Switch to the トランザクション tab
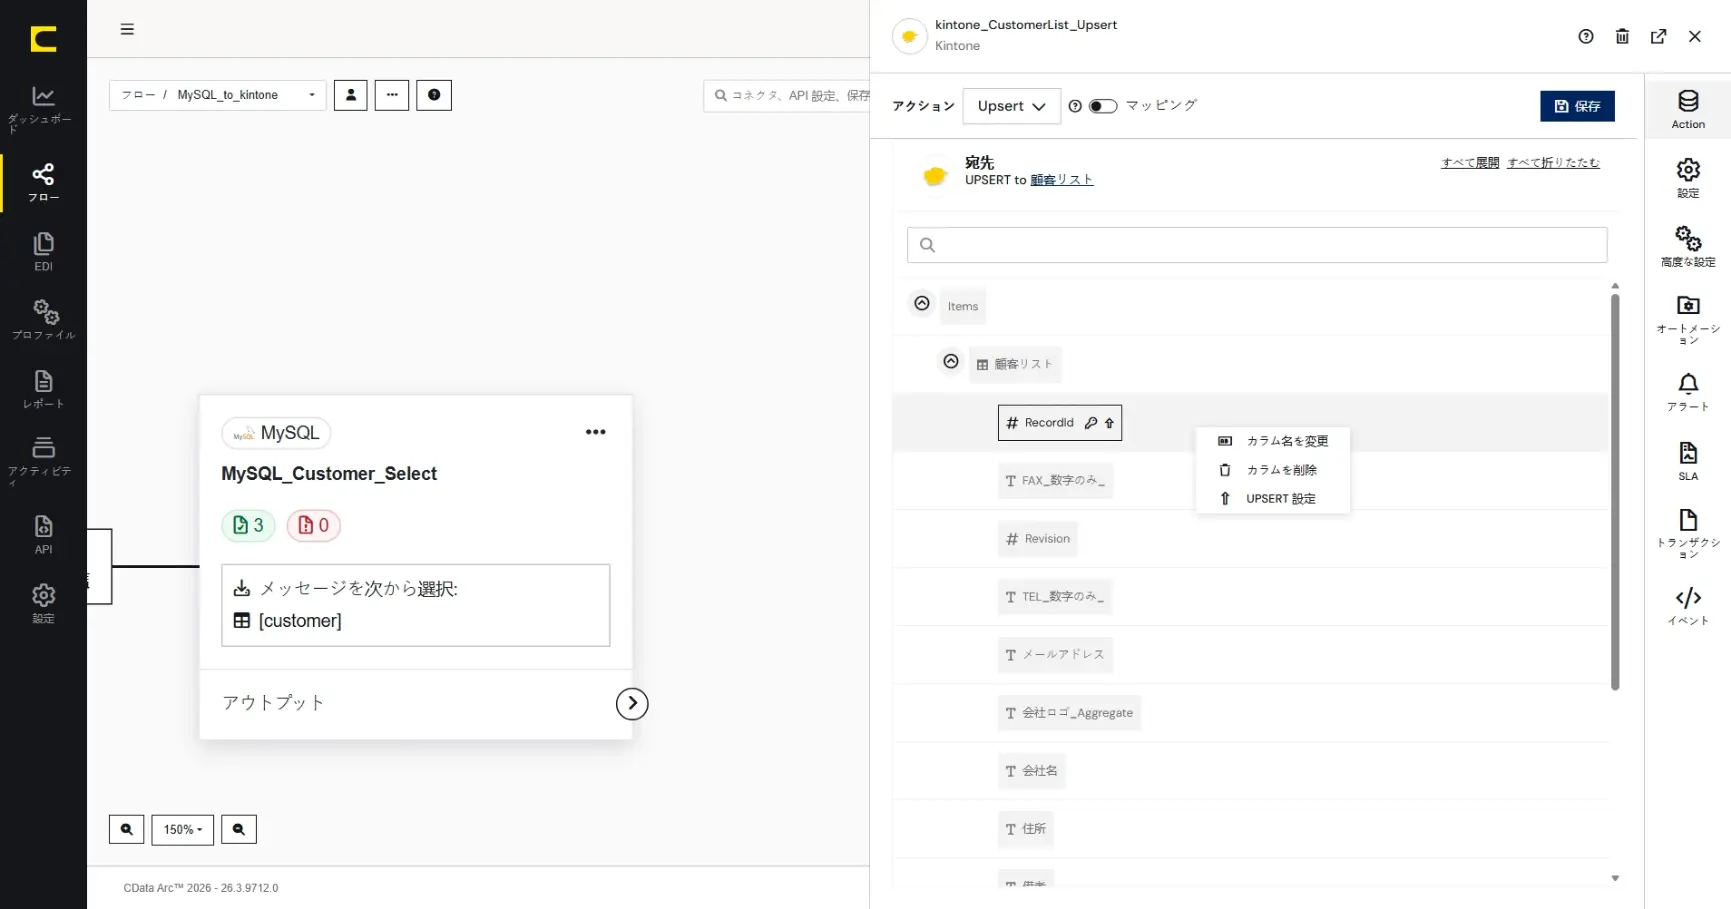This screenshot has height=909, width=1731. 1688,534
